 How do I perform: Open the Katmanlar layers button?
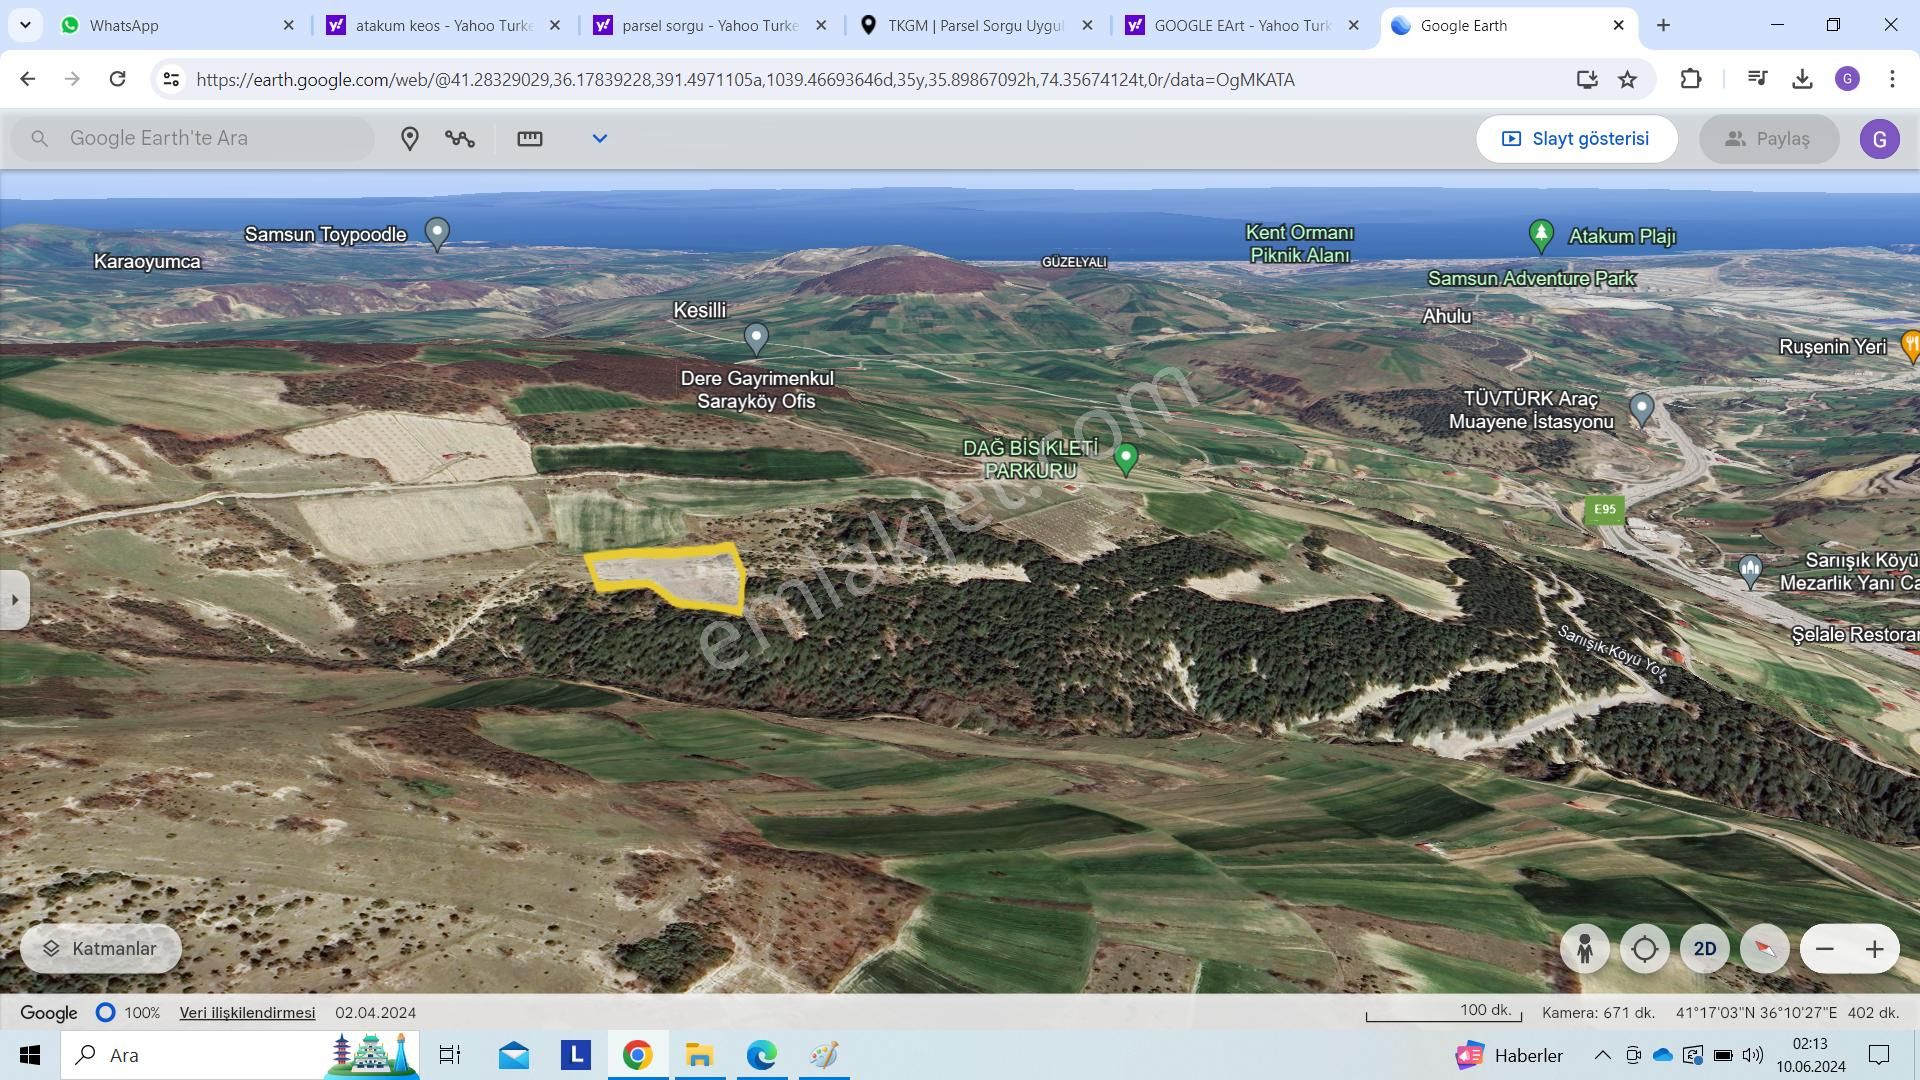coord(100,948)
